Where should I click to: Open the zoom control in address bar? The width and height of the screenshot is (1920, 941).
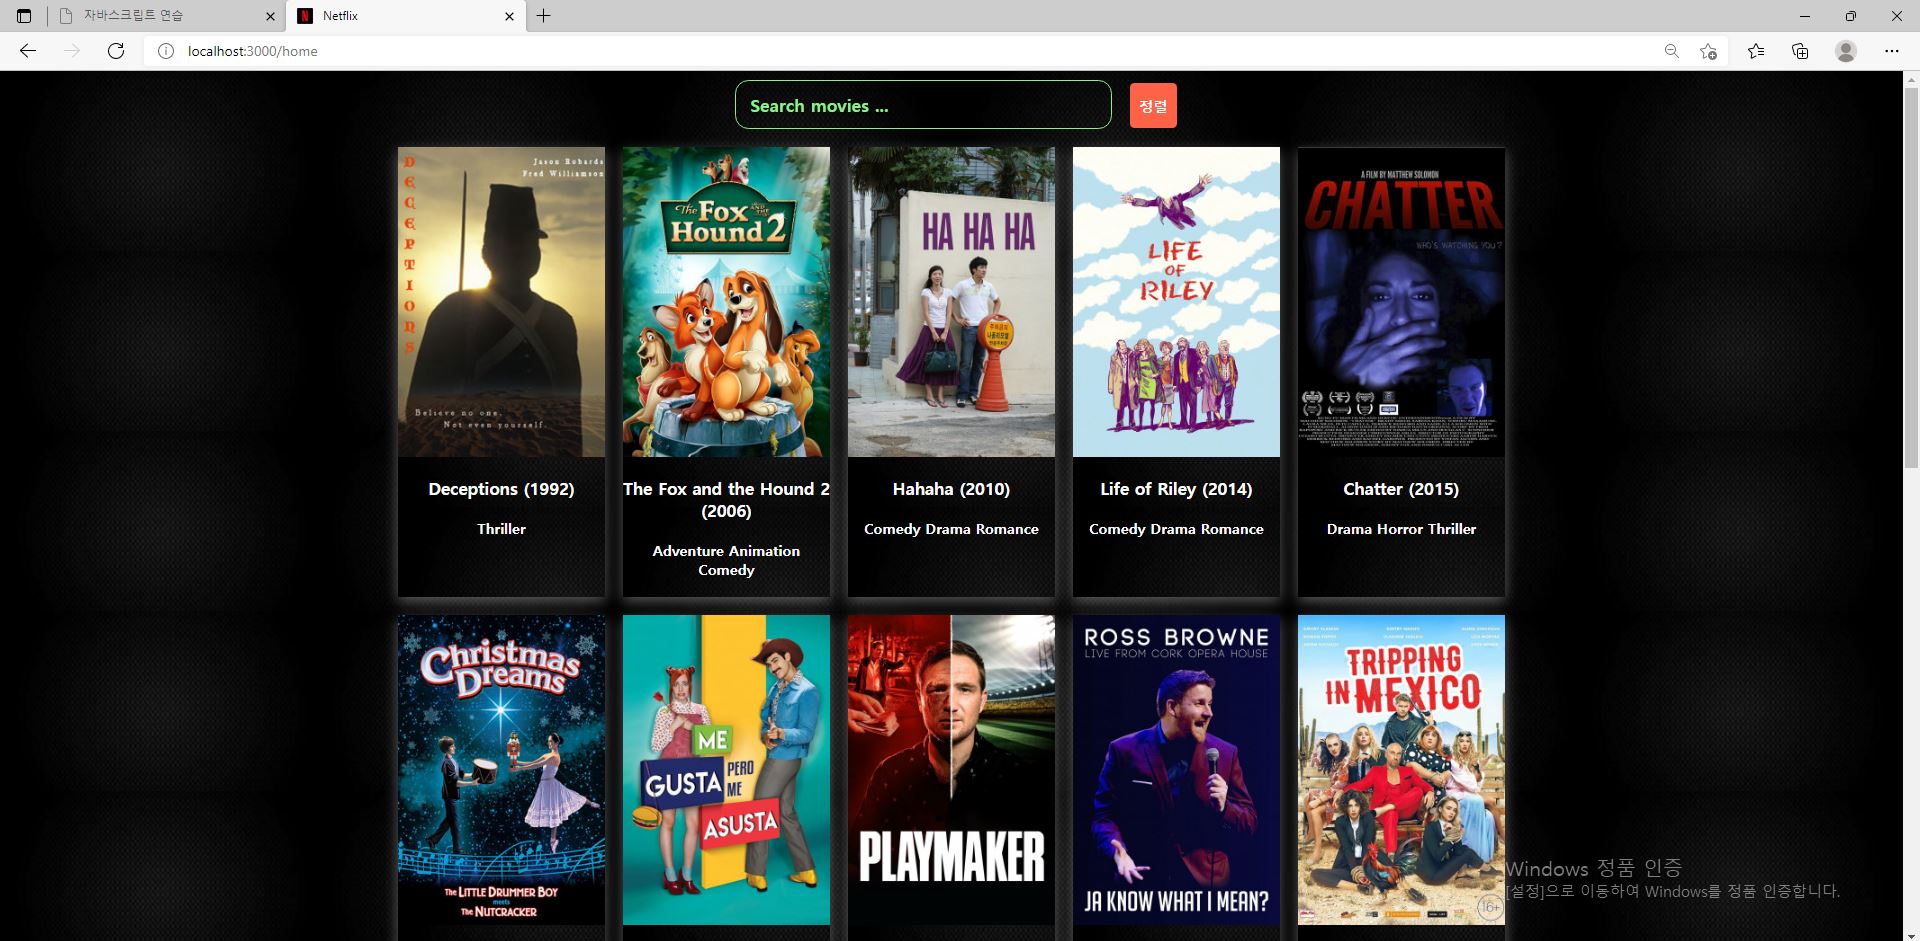1671,51
